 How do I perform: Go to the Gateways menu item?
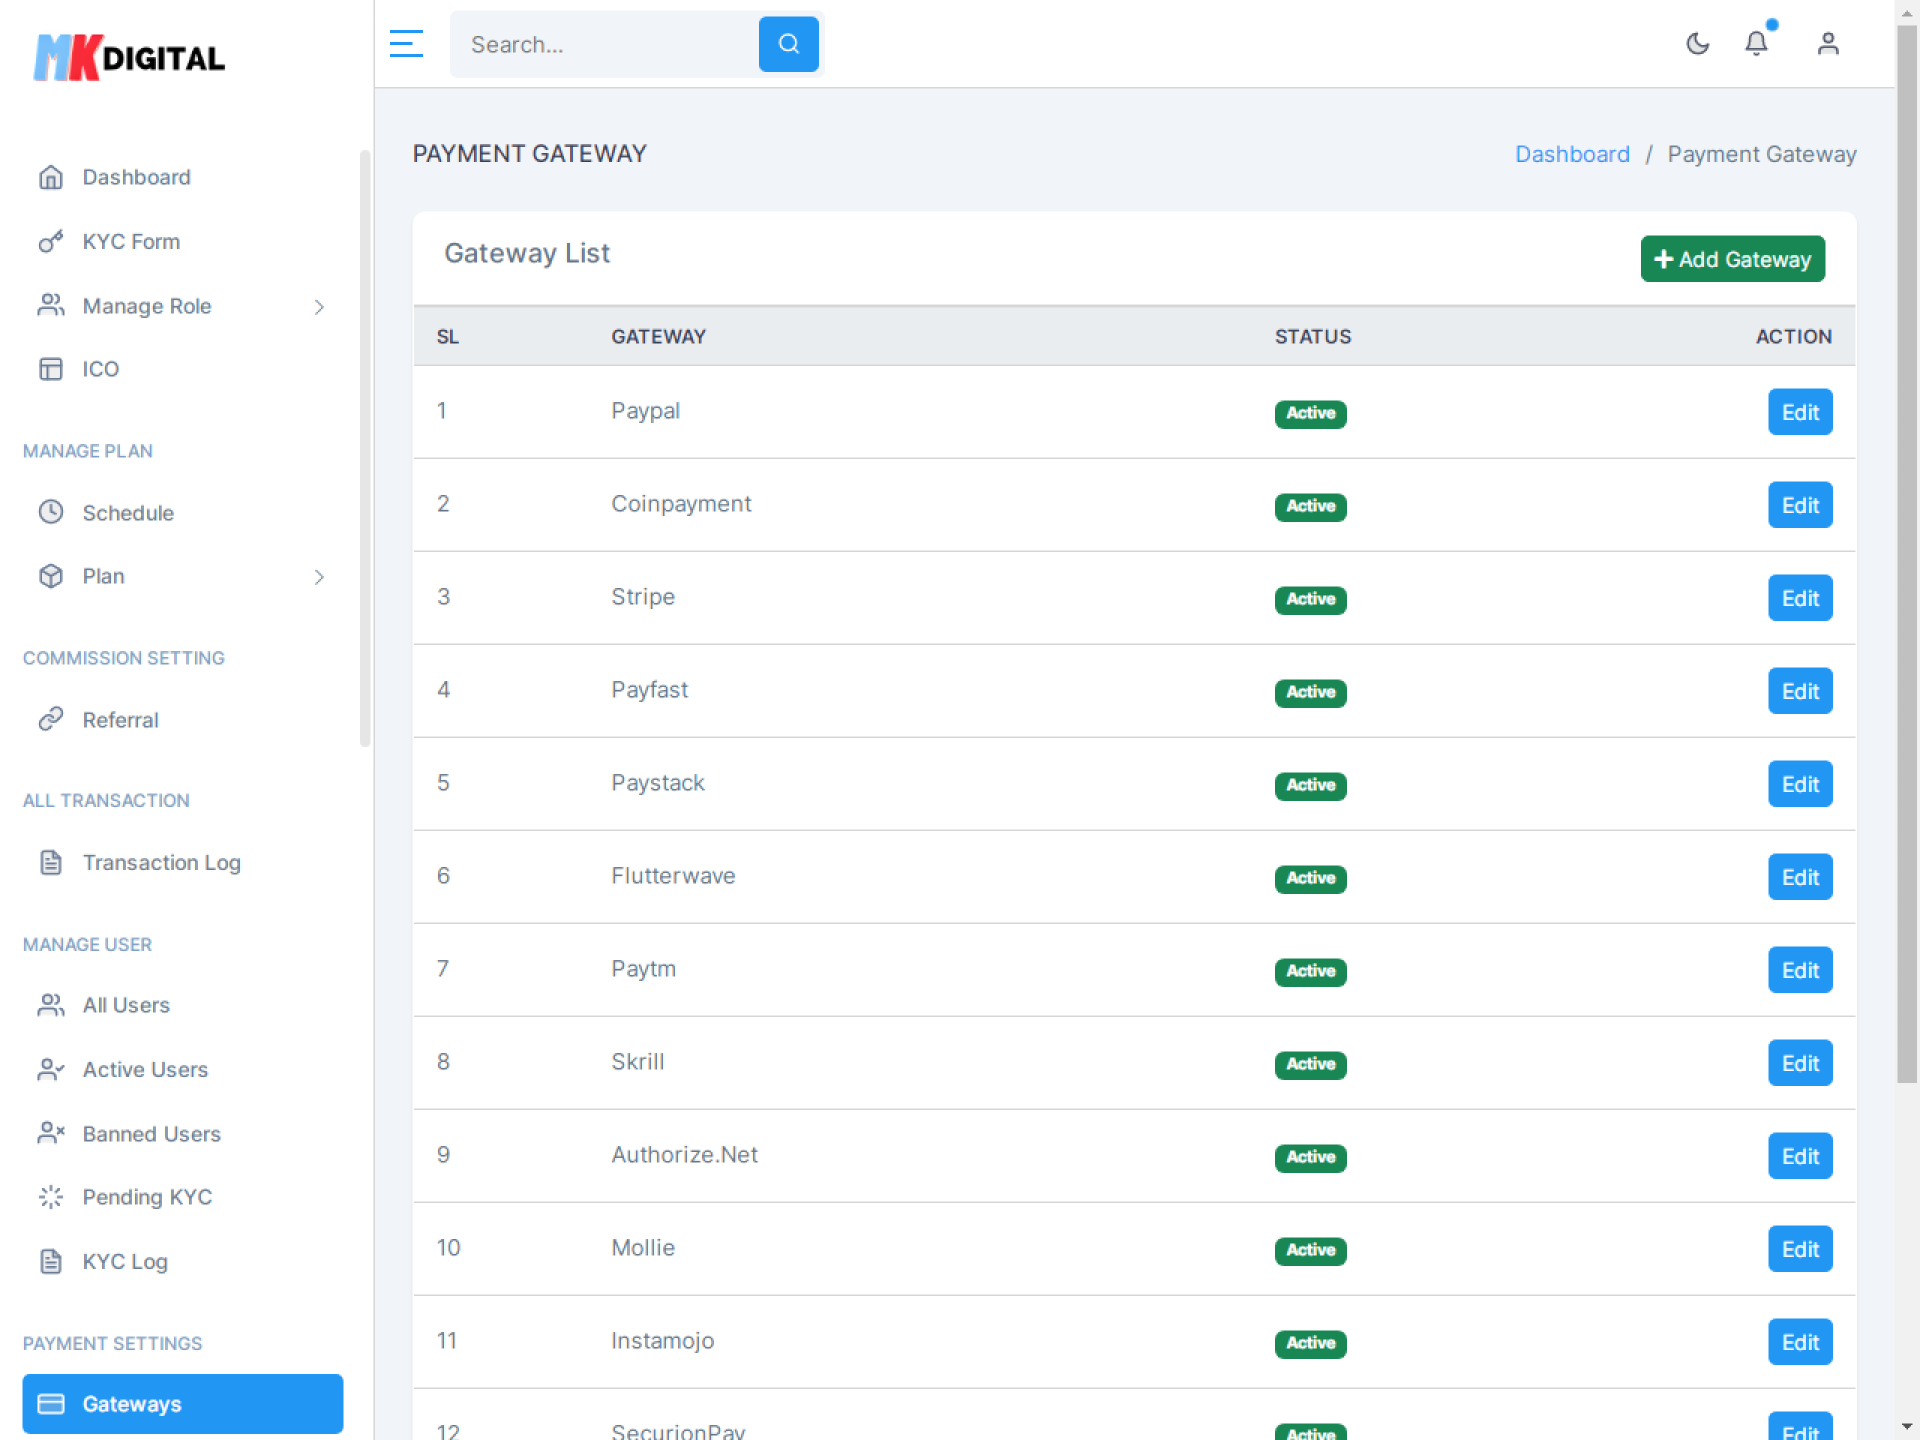[x=182, y=1404]
